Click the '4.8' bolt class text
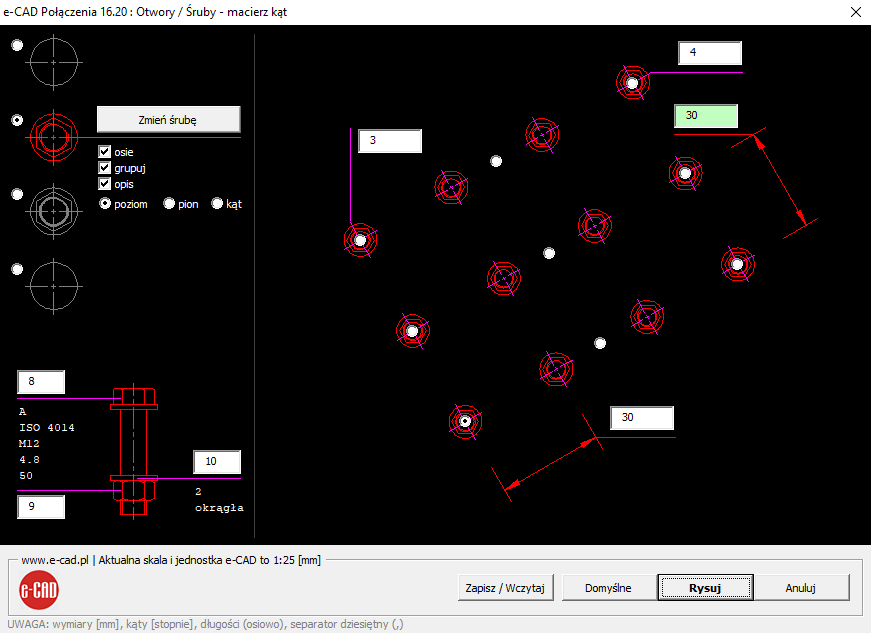 tap(29, 460)
